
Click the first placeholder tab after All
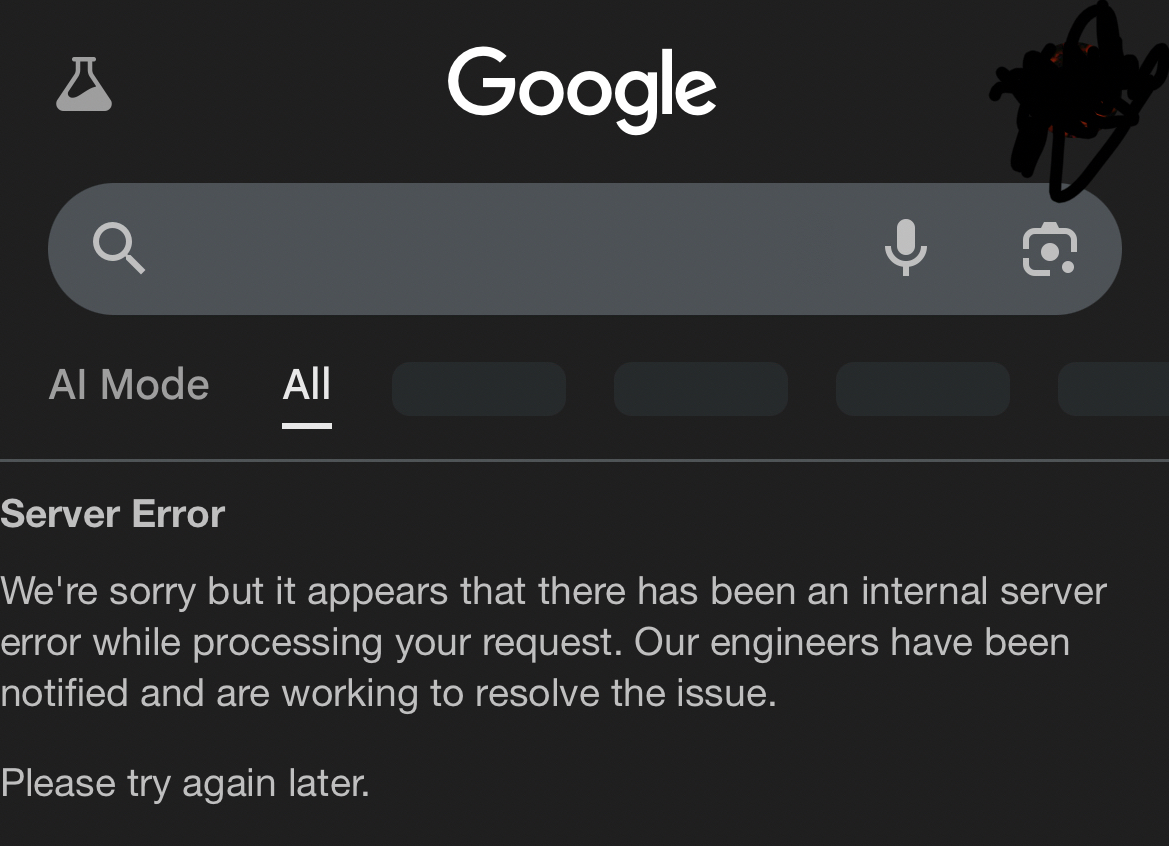479,389
